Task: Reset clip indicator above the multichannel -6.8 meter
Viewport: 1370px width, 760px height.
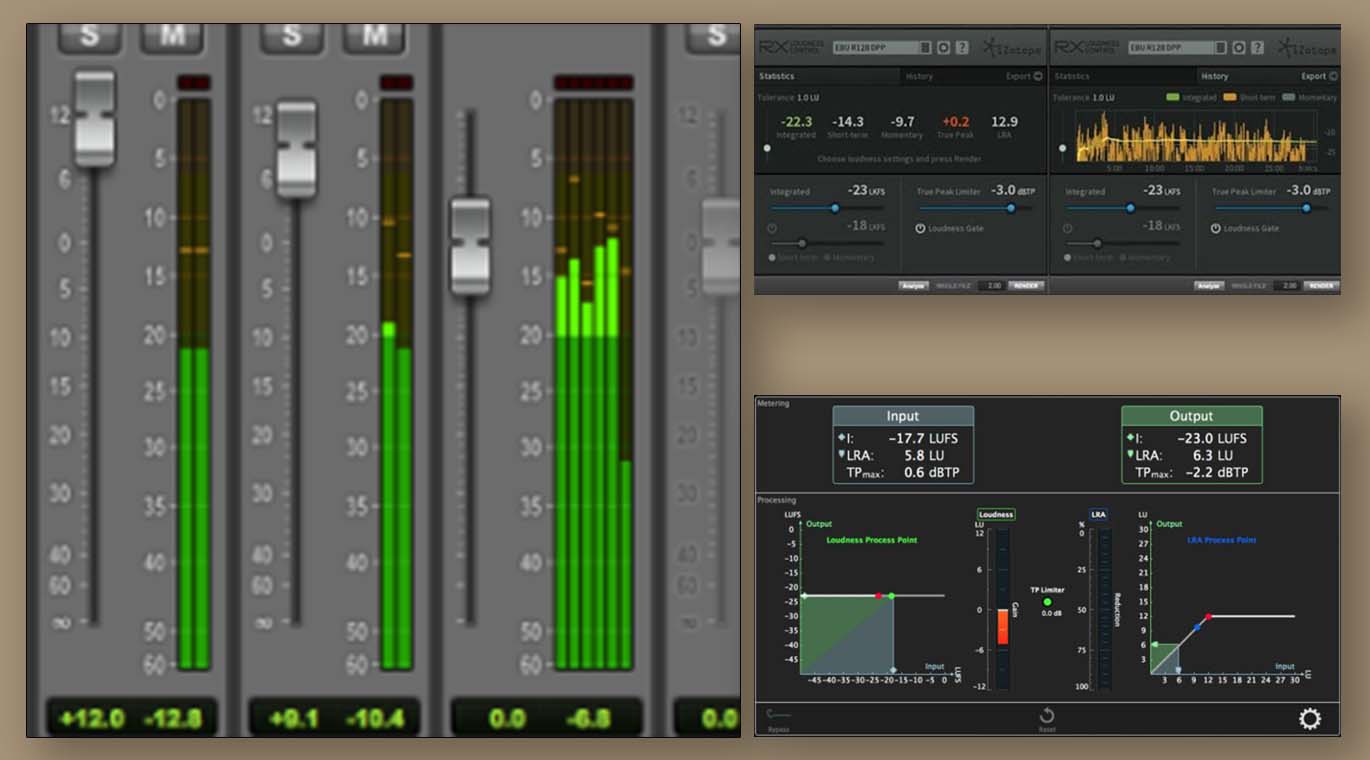Action: point(593,83)
